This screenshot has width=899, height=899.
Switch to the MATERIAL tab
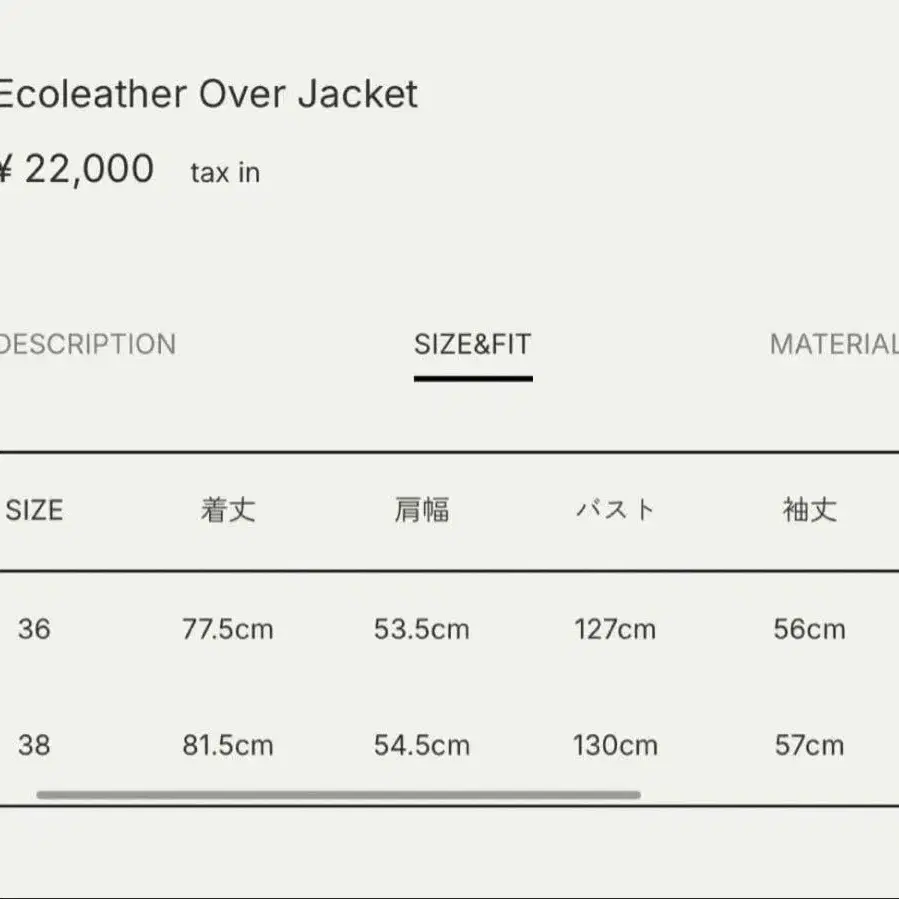833,345
